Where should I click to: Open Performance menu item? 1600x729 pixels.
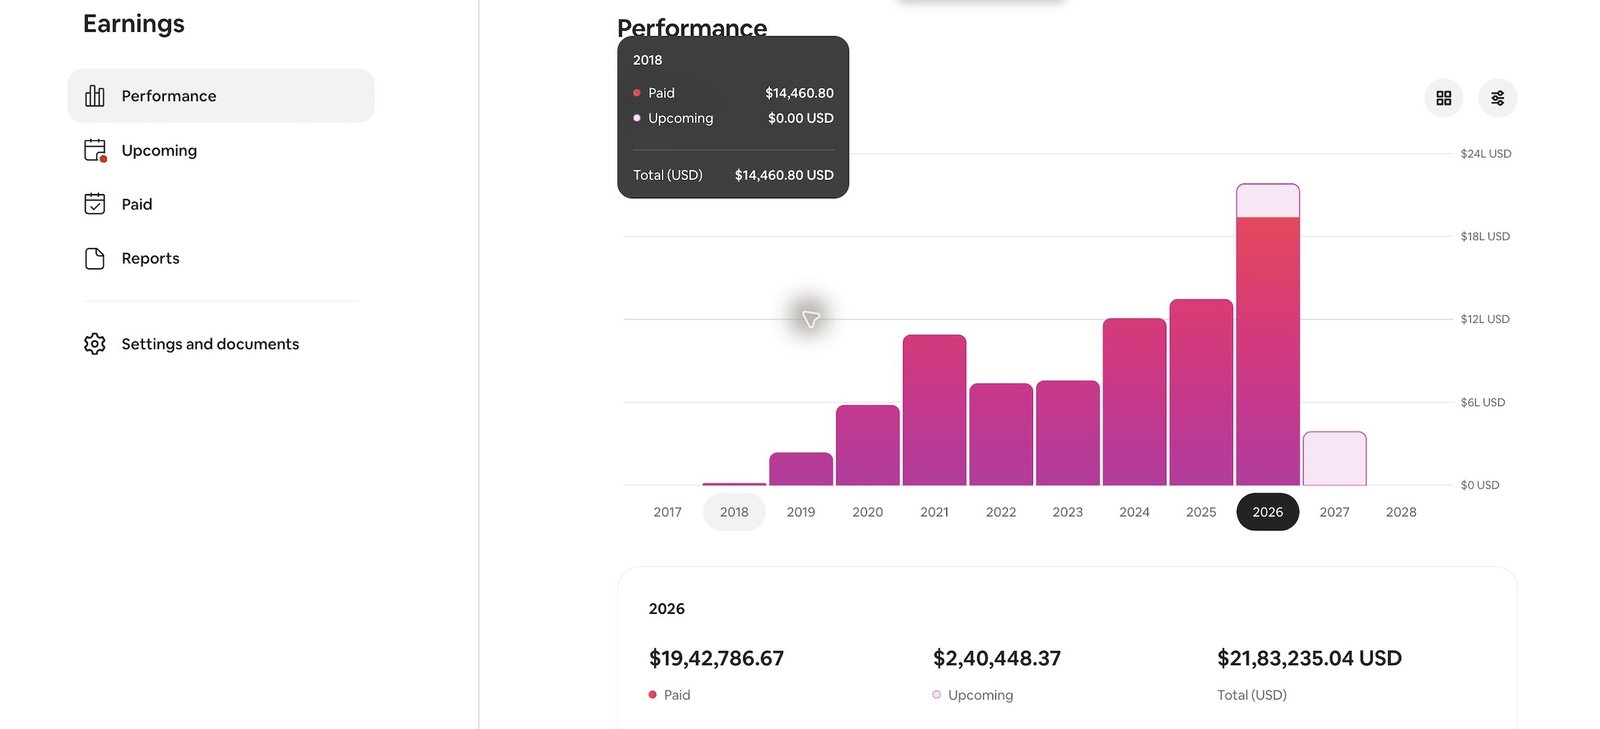221,96
